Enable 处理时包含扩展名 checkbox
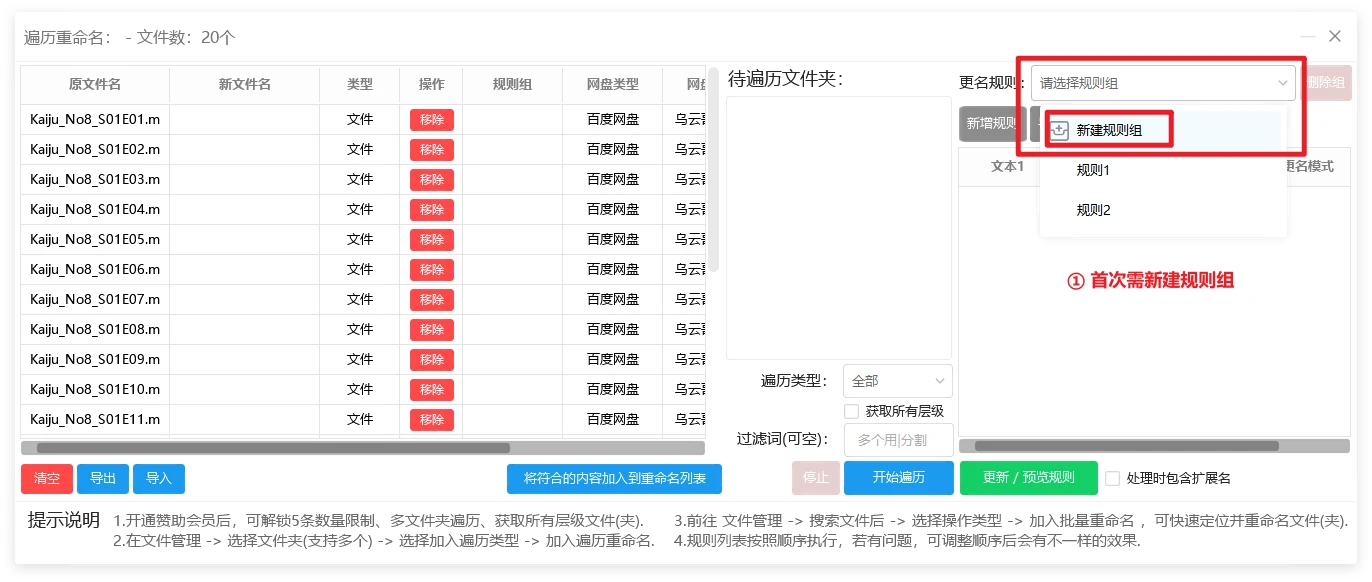1372x582 pixels. (1112, 478)
